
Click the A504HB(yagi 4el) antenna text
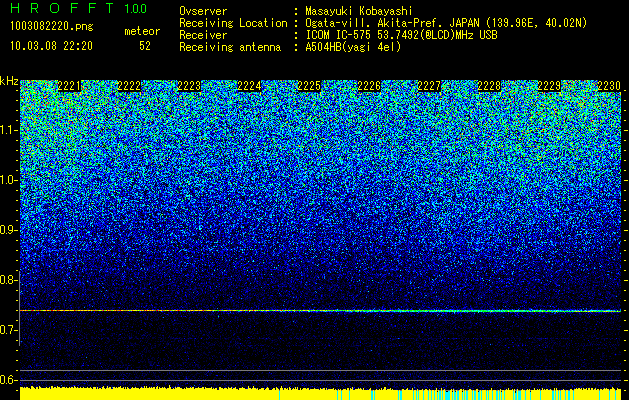coord(353,47)
